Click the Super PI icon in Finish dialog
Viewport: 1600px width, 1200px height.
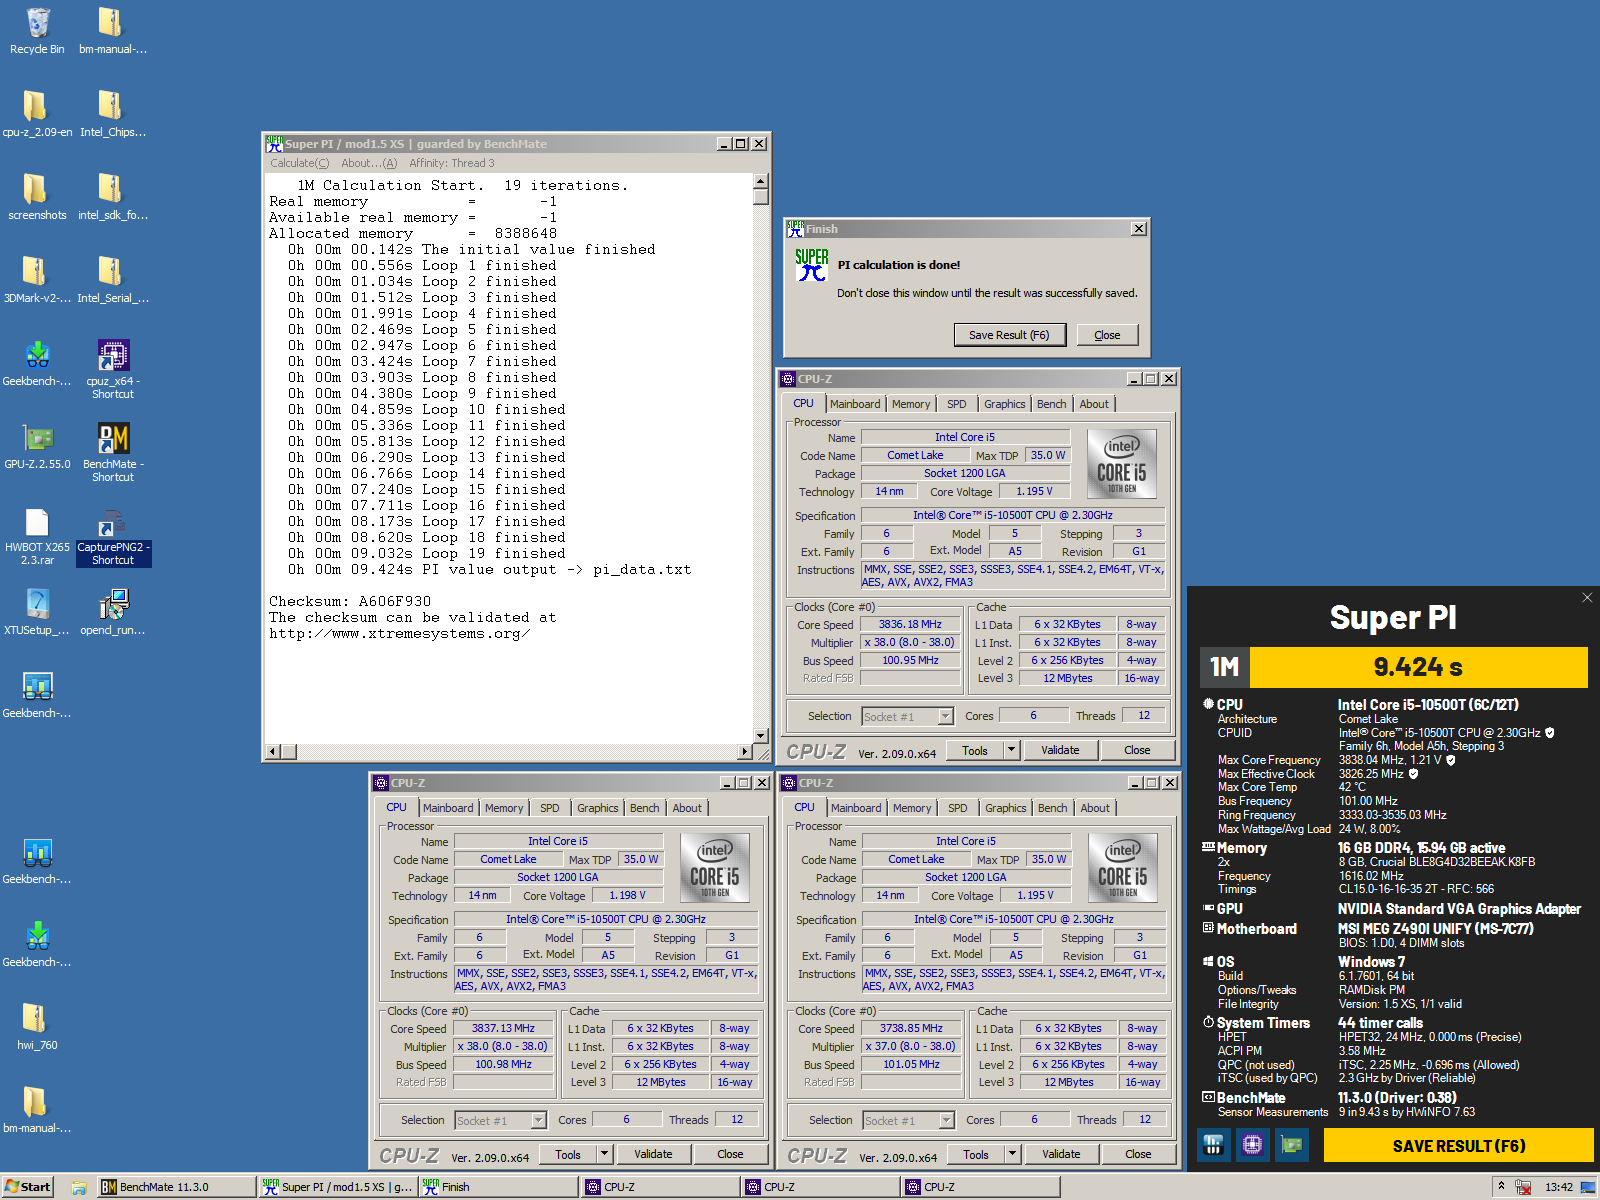(811, 265)
